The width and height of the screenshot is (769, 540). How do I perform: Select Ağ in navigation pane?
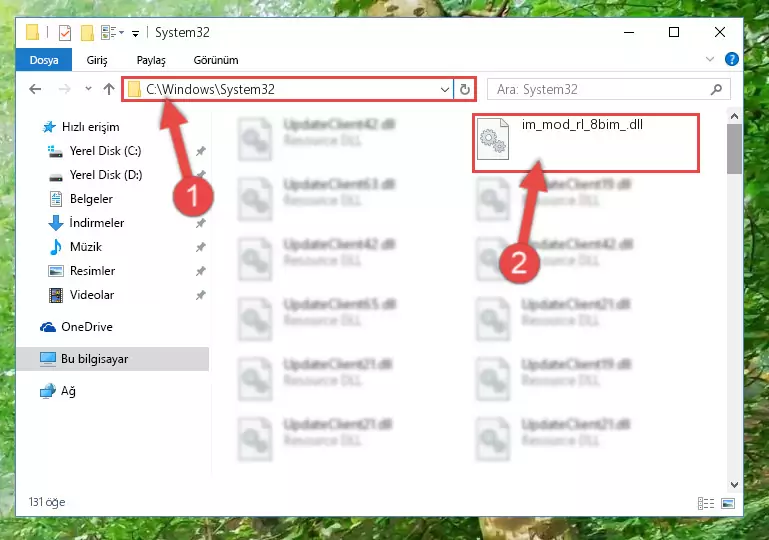pos(68,391)
